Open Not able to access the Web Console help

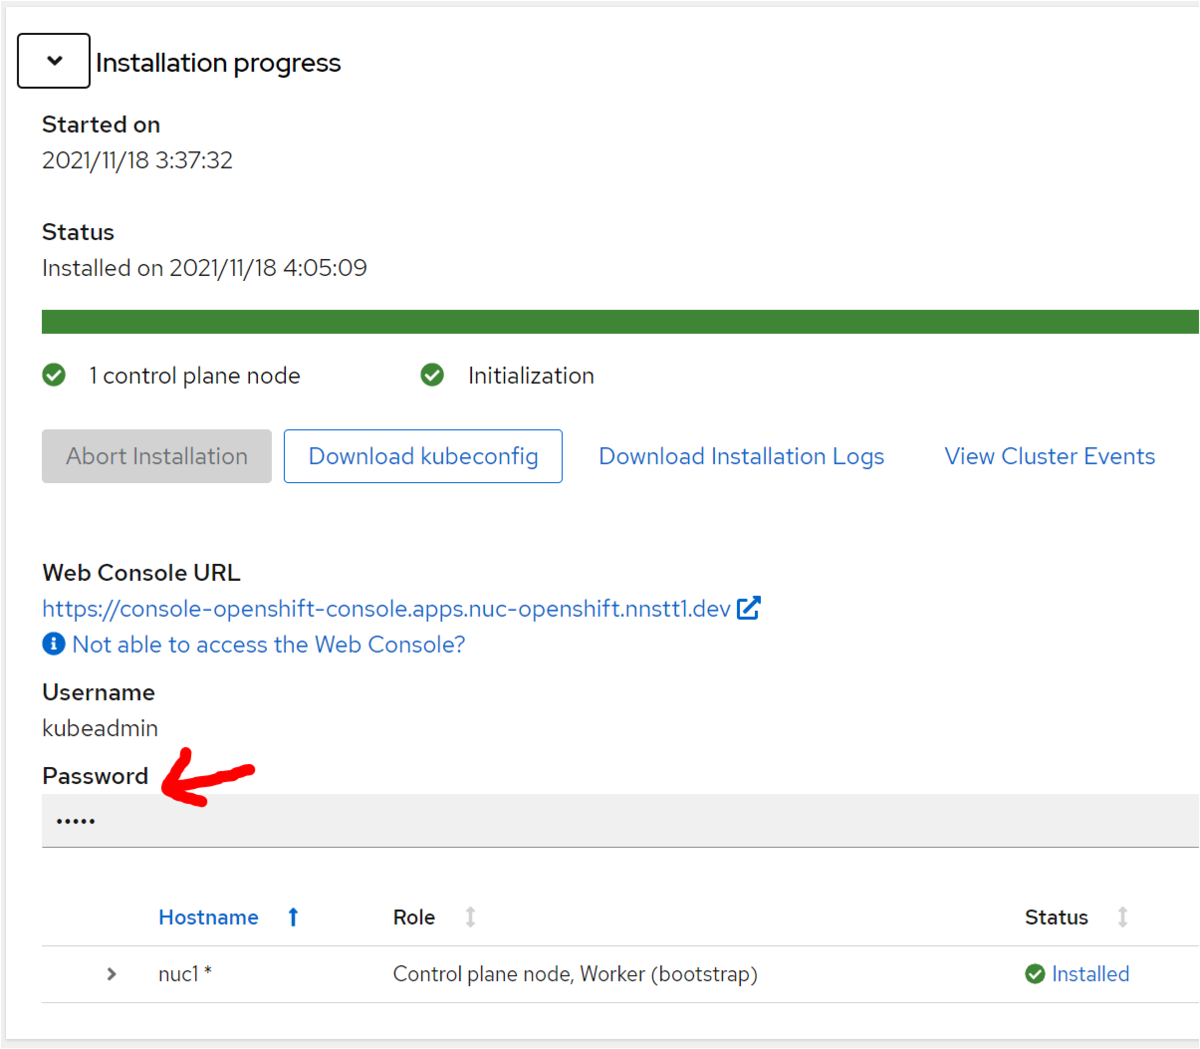coord(268,645)
